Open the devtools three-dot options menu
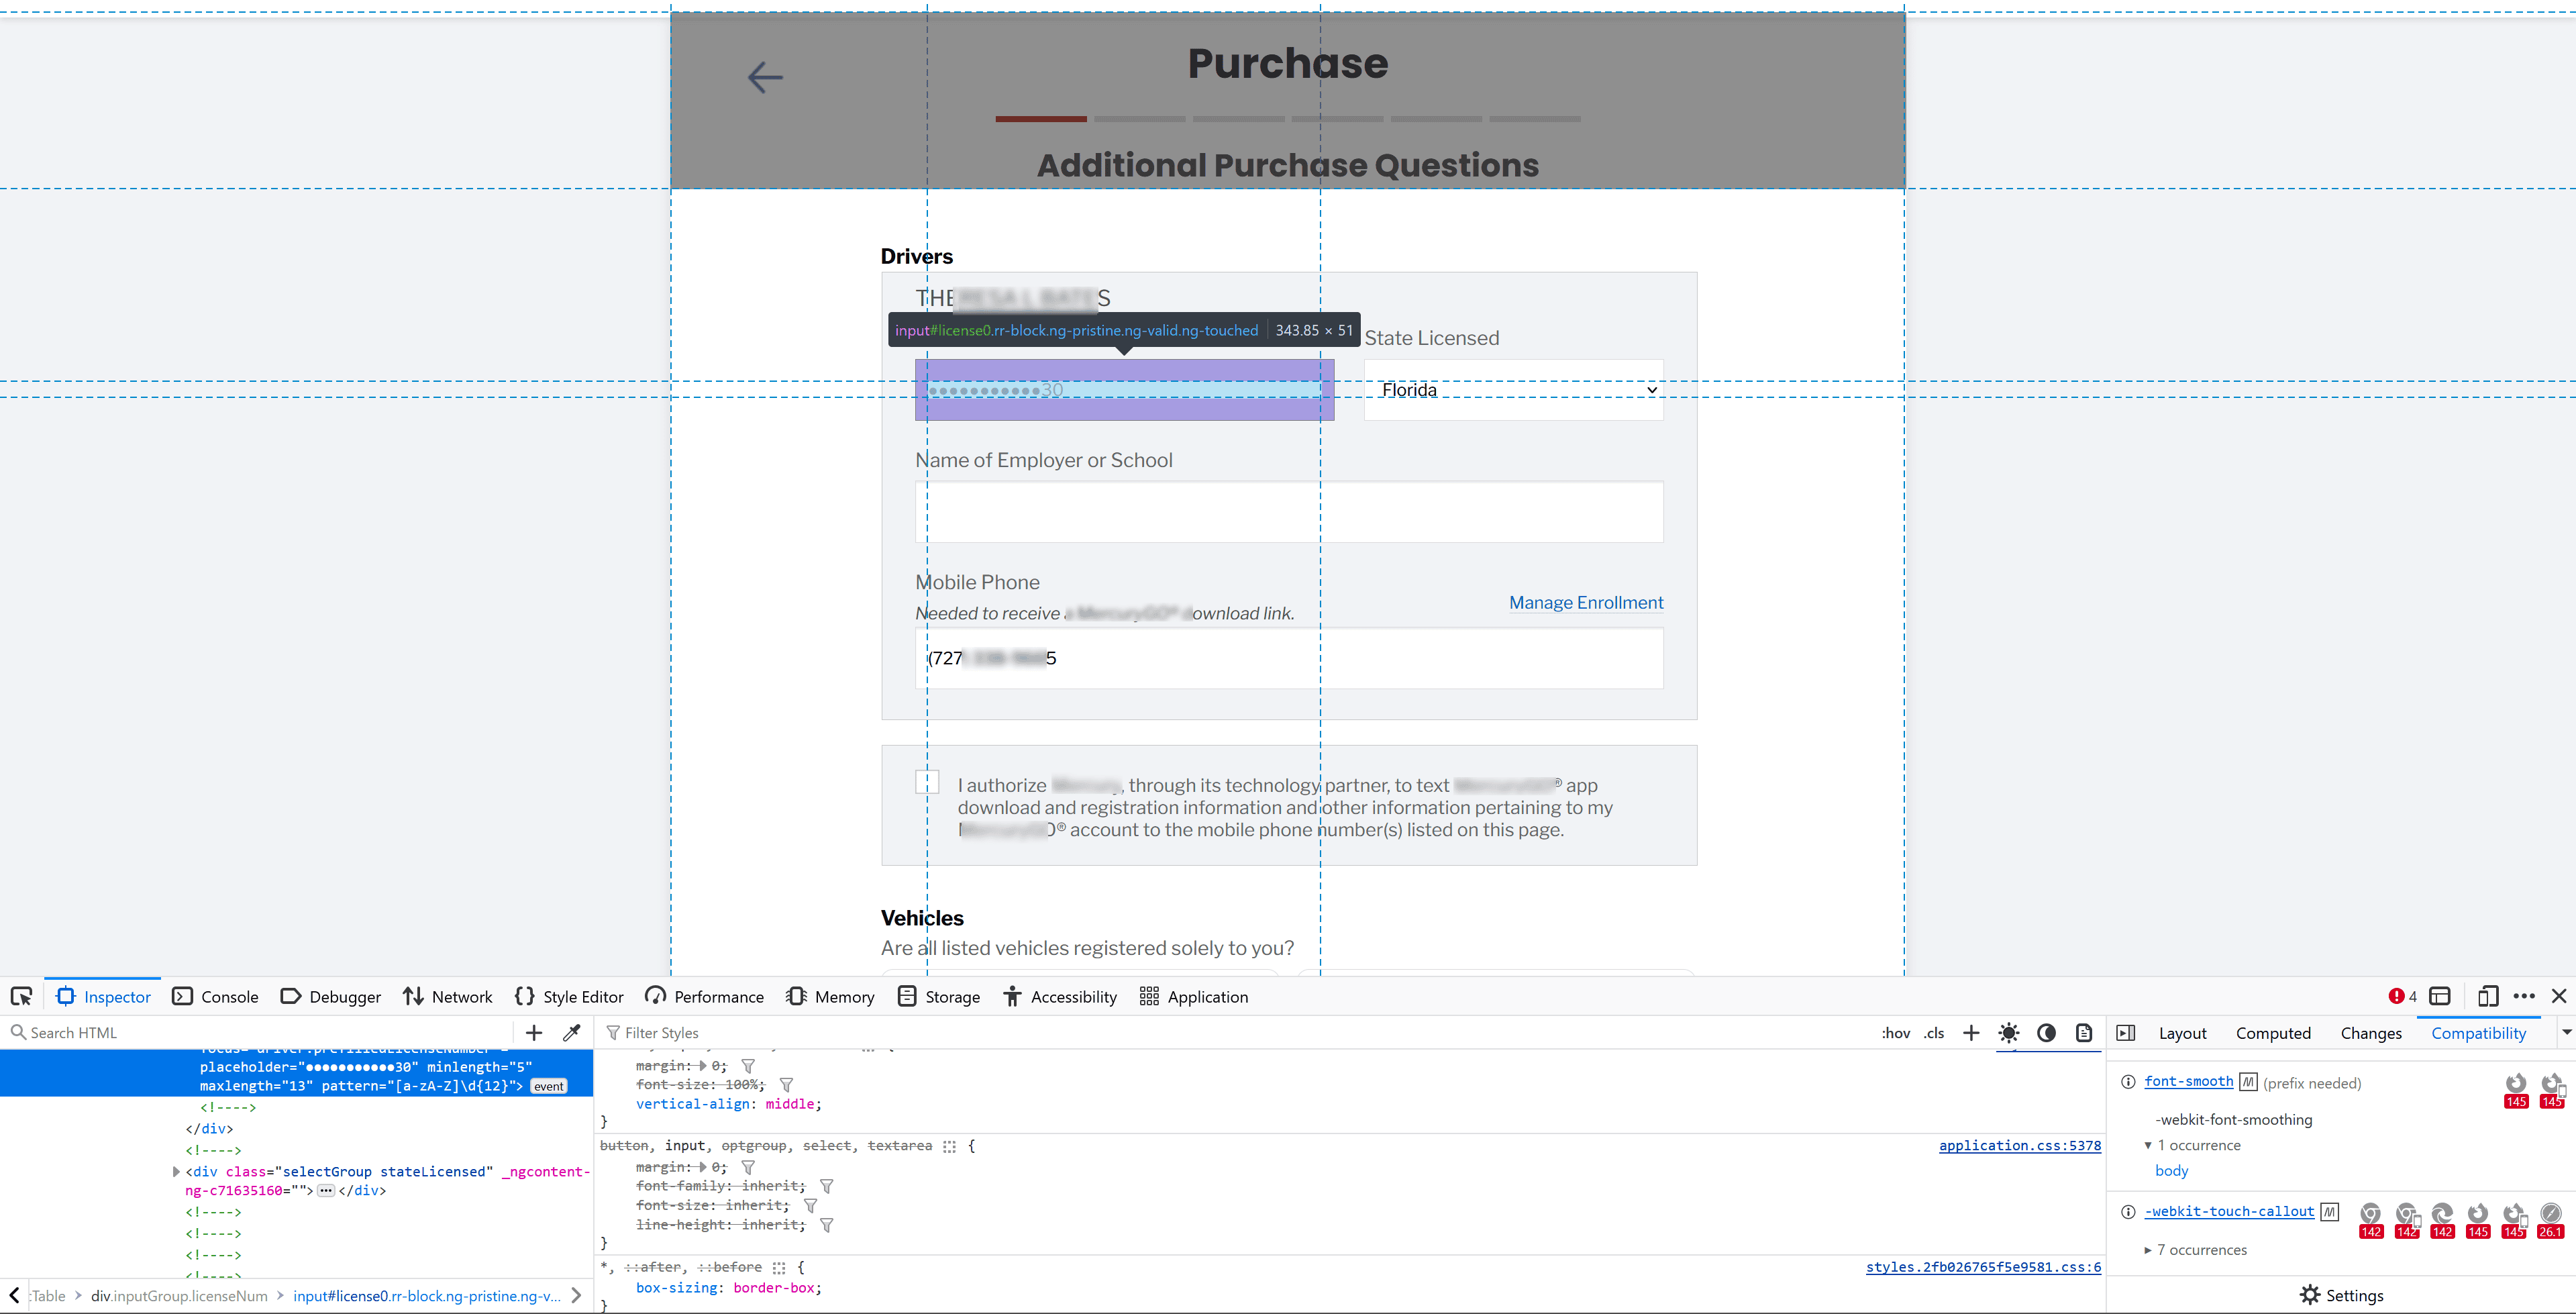Viewport: 2576px width, 1314px height. (x=2524, y=996)
